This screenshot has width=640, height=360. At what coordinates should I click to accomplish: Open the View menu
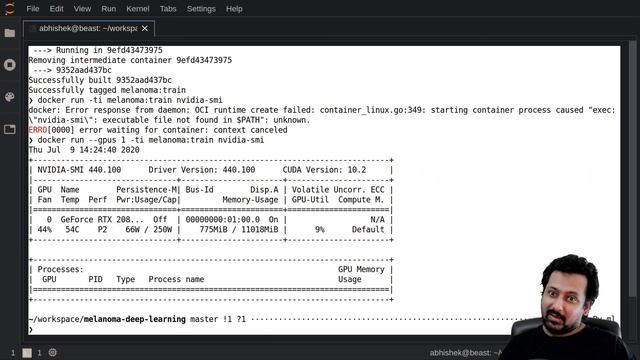[x=82, y=9]
